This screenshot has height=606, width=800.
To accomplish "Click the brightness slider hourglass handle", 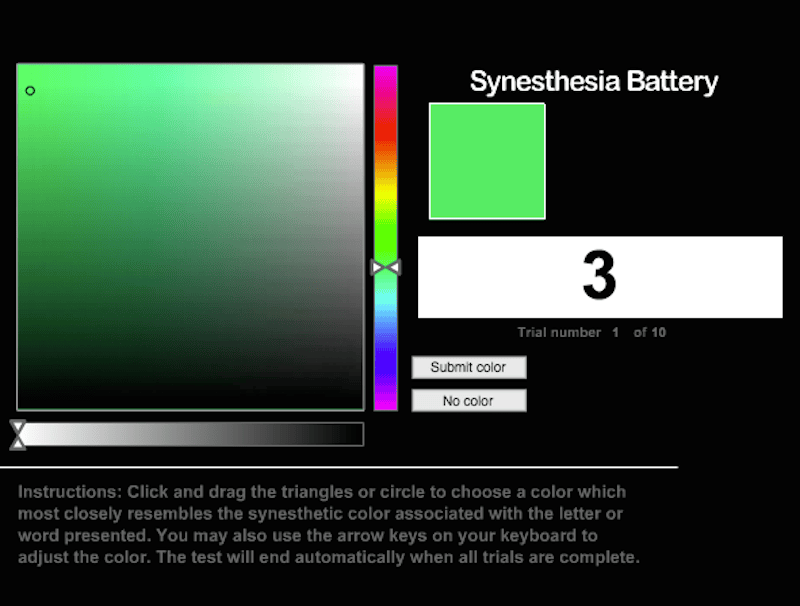I will [18, 435].
